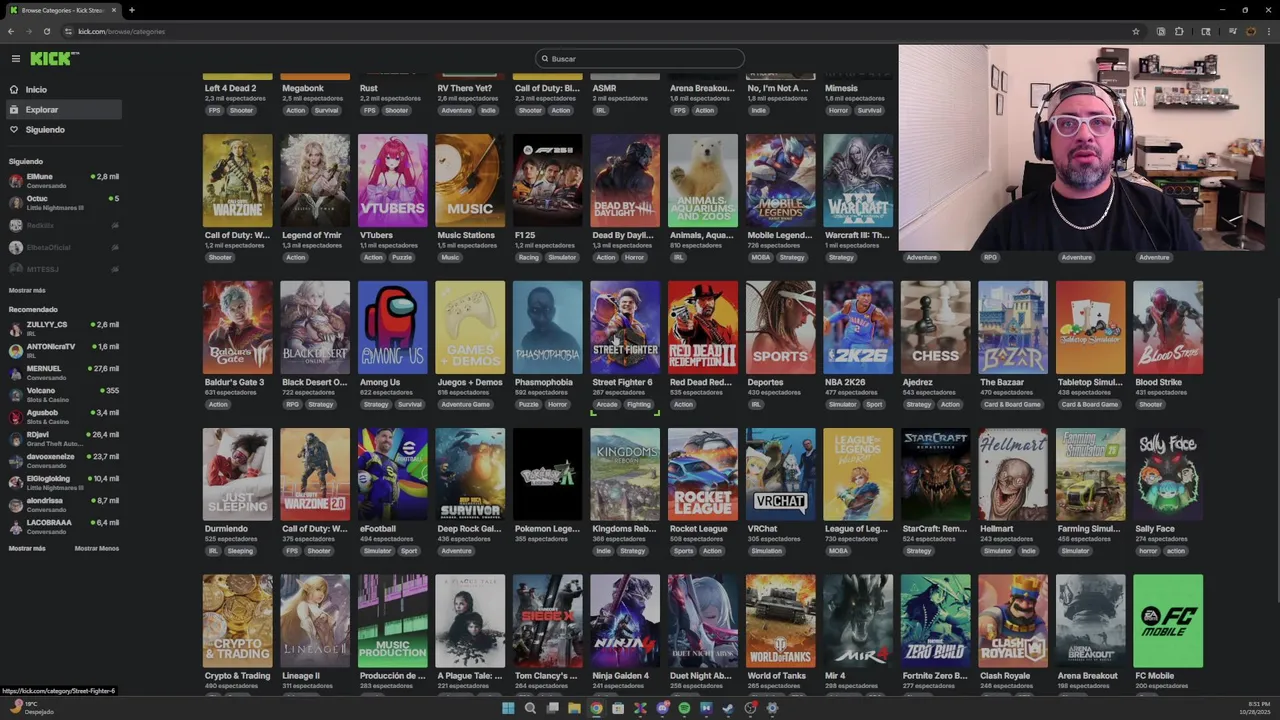The width and height of the screenshot is (1280, 720).
Task: Click MOBA tag under Mobile Legends
Action: (x=761, y=257)
